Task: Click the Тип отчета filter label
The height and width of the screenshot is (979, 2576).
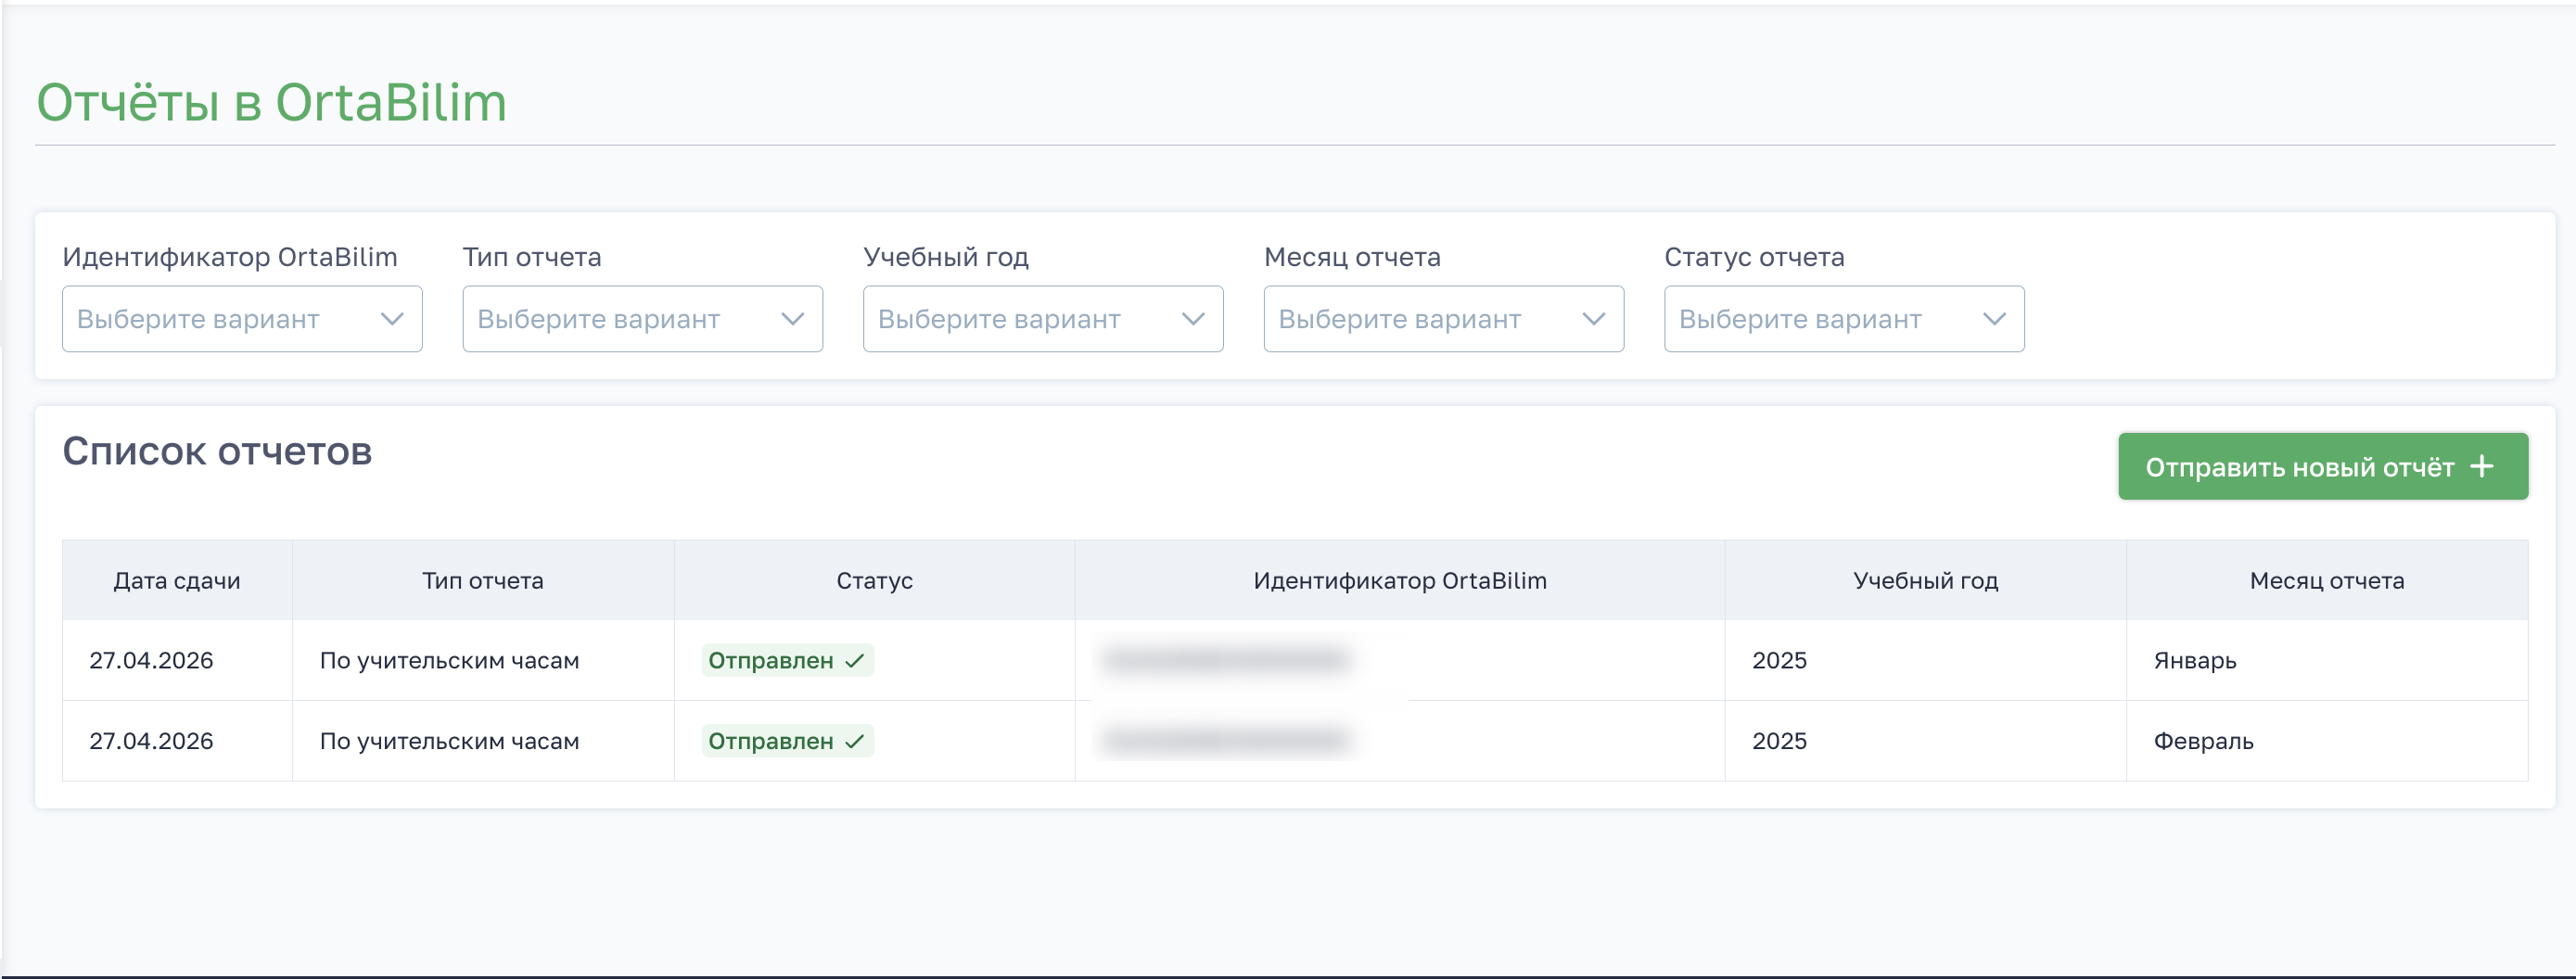Action: 532,257
